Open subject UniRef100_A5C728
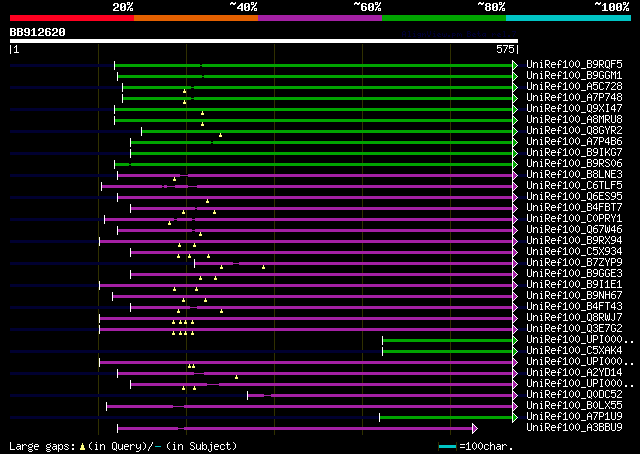 [x=574, y=87]
